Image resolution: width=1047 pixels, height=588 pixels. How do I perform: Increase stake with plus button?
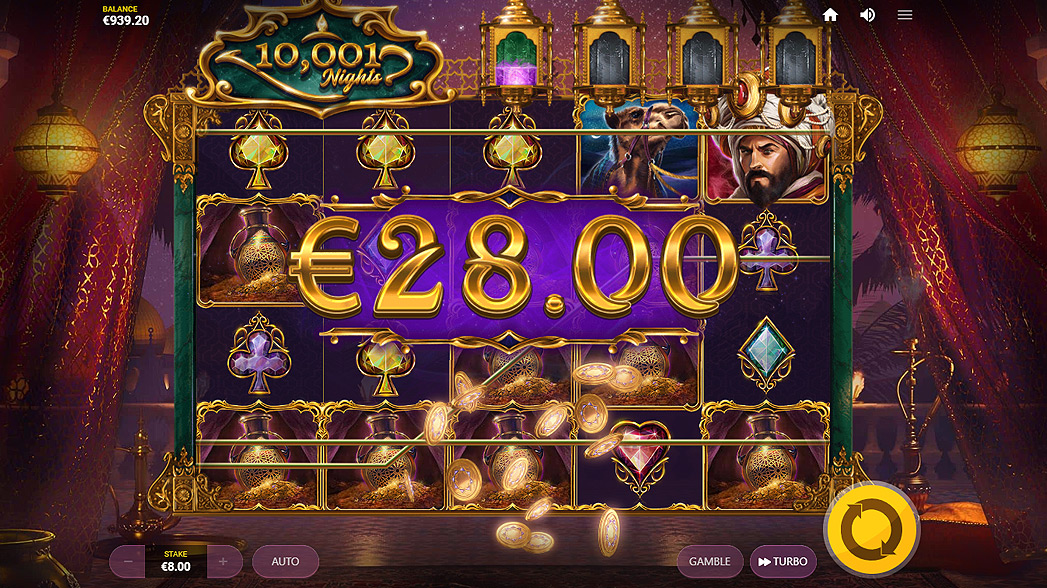(223, 562)
